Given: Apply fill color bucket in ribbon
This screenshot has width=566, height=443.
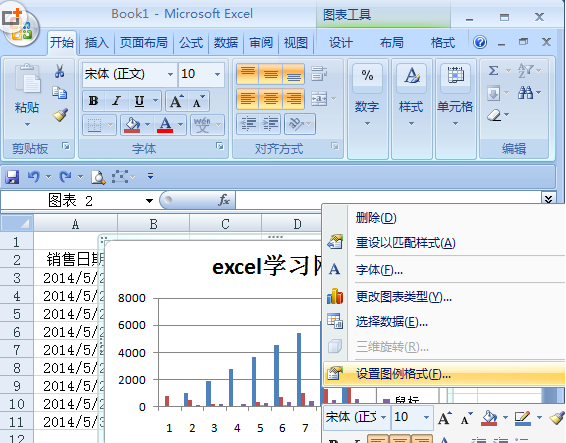Looking at the screenshot, I should 132,125.
